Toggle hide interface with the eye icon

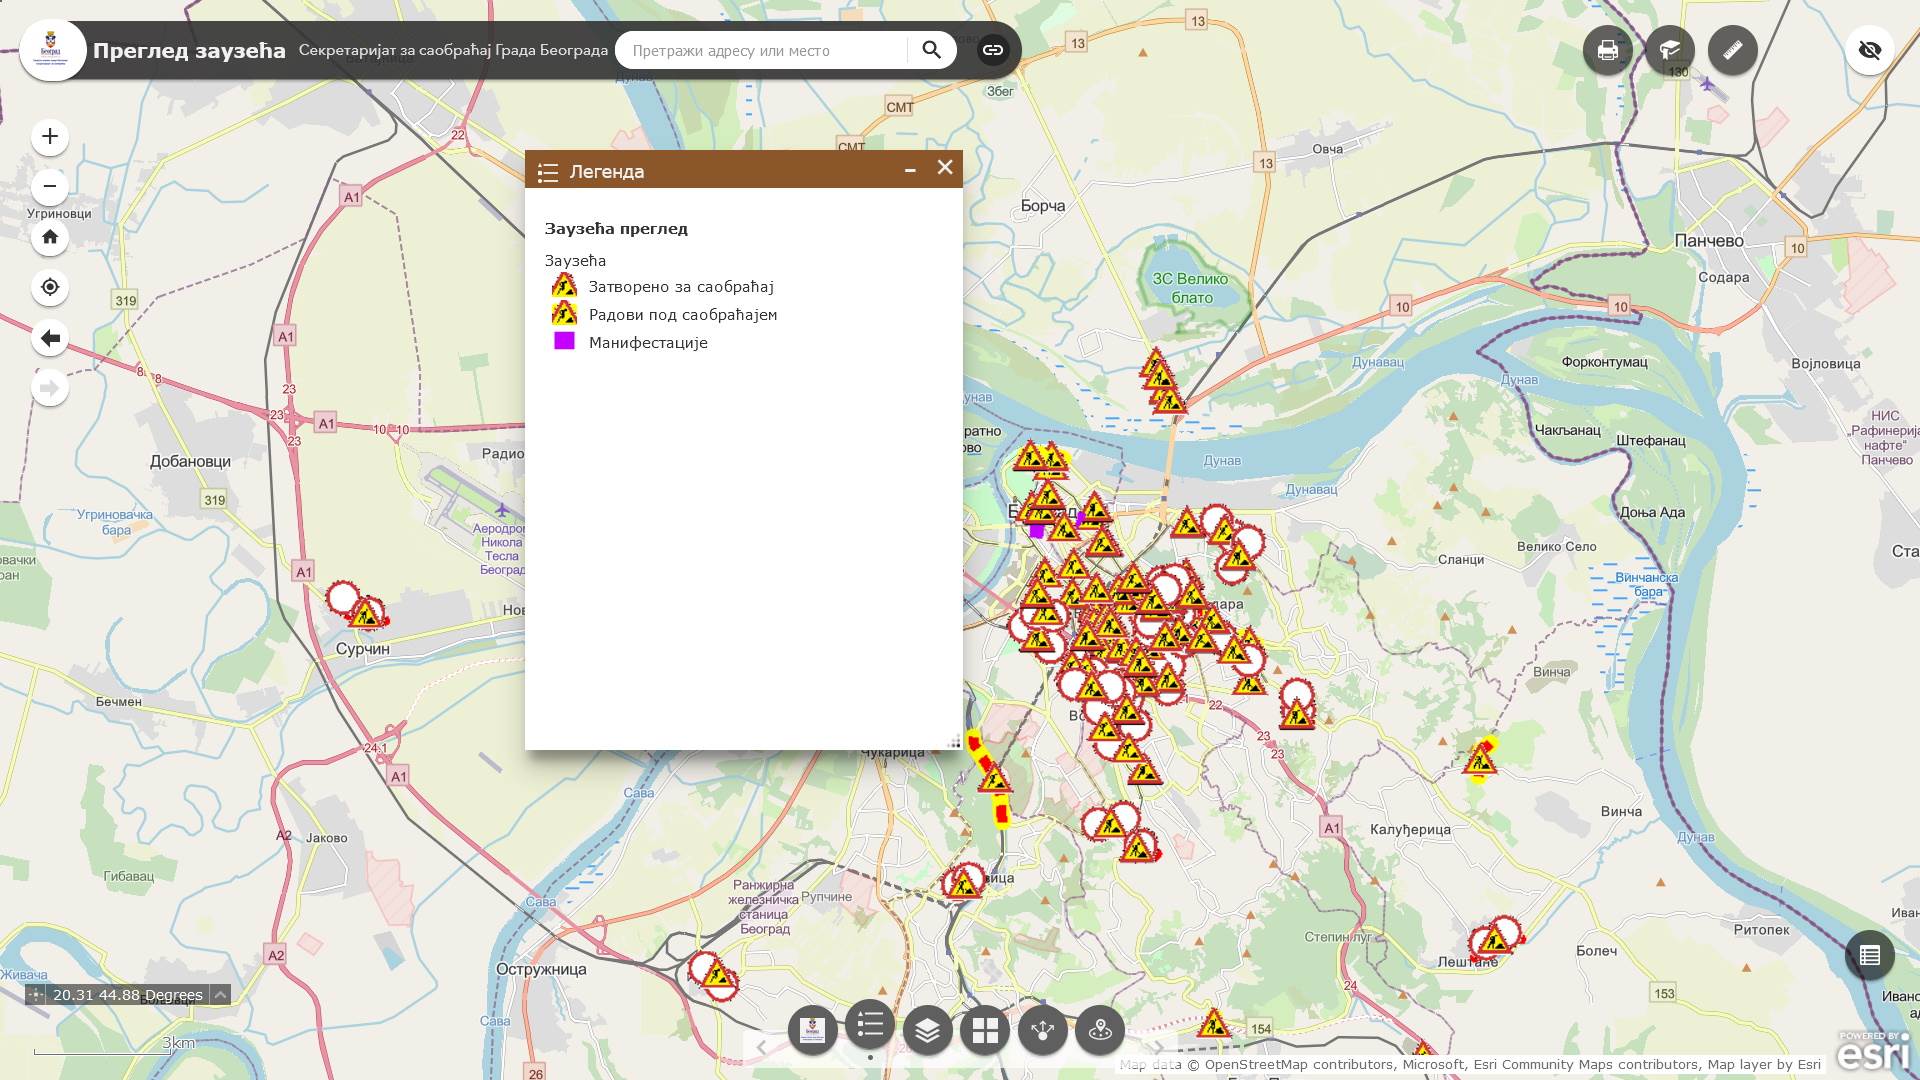1870,49
